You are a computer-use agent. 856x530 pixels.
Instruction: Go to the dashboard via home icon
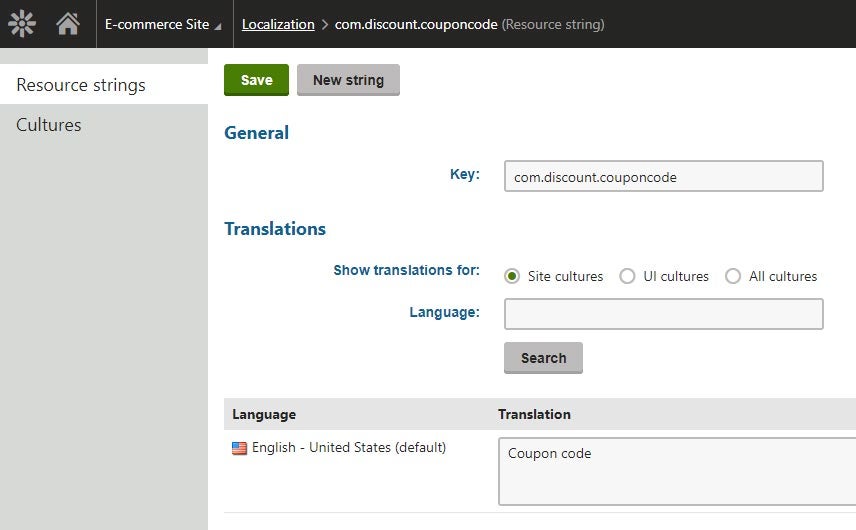click(68, 24)
